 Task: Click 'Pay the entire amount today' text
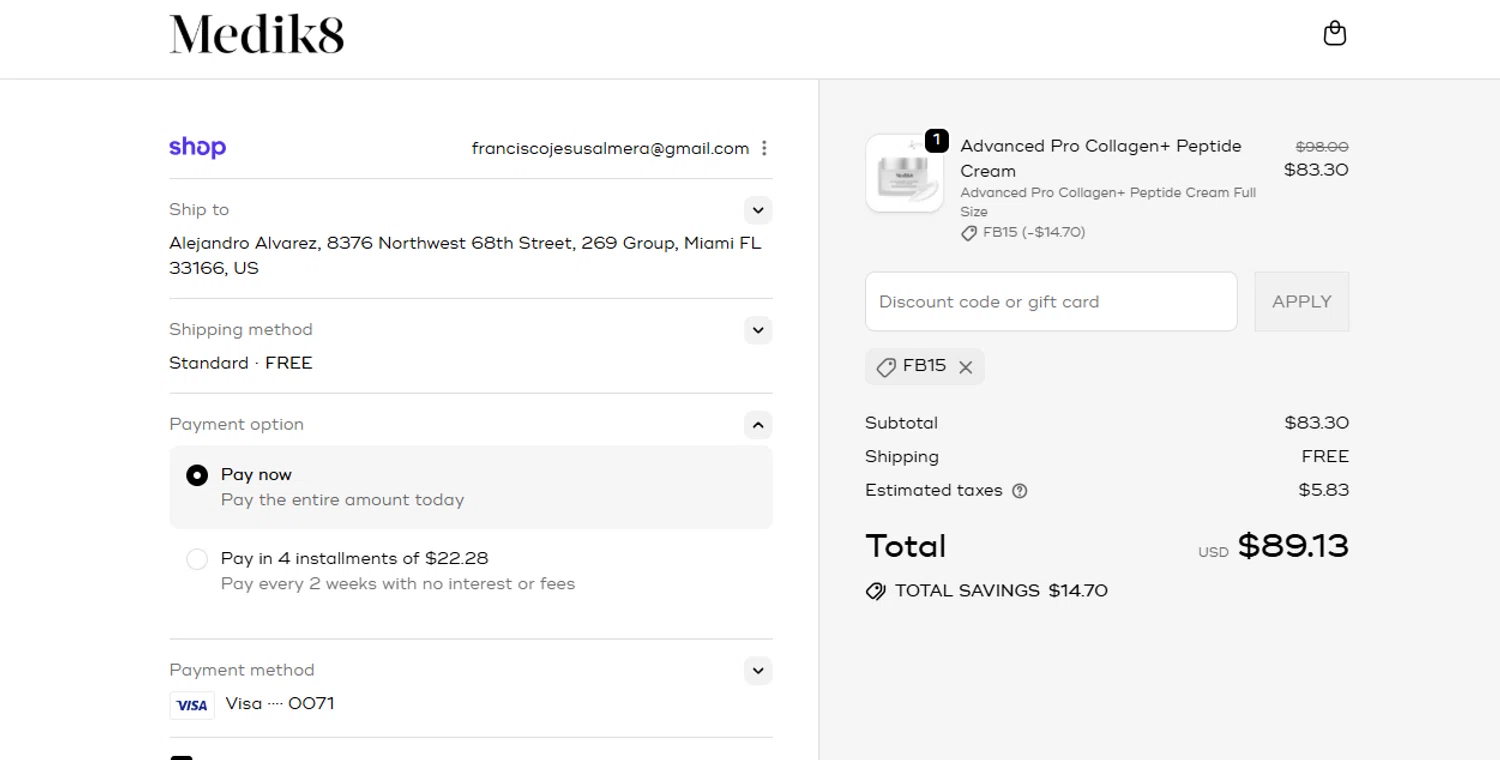tap(342, 500)
